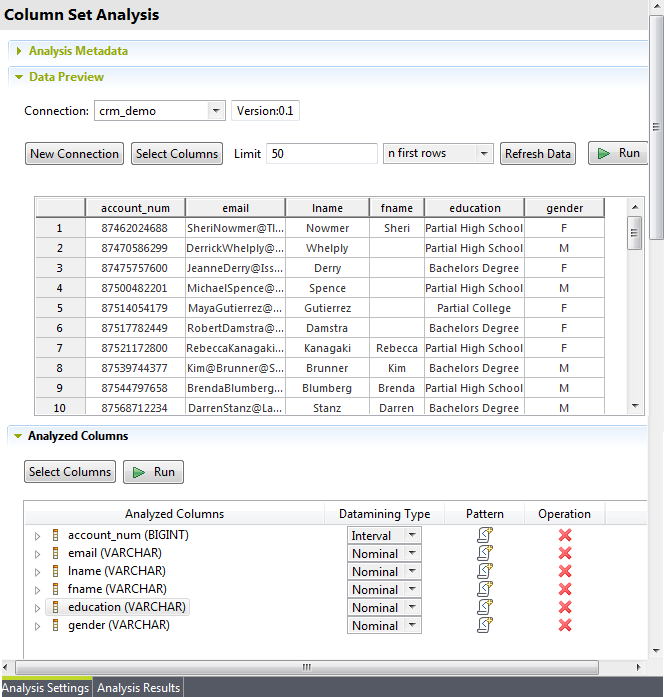Click the New Connection button

[75, 154]
